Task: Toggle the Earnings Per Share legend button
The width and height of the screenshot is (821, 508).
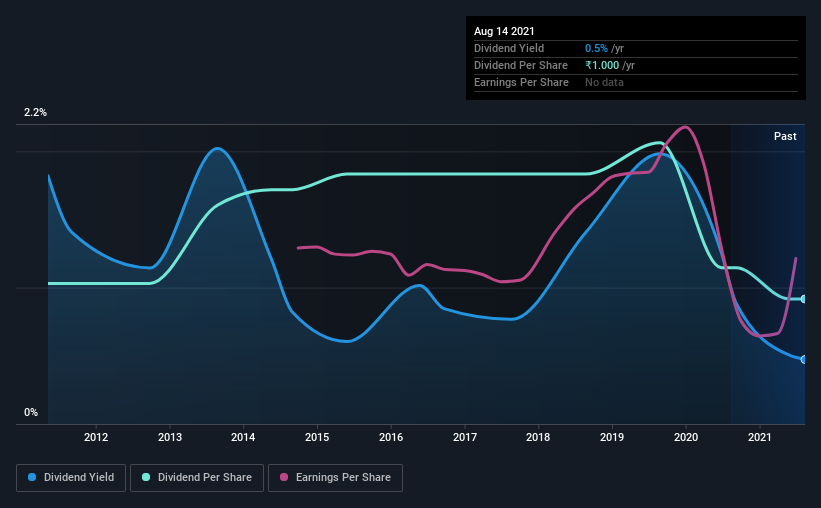Action: click(335, 478)
